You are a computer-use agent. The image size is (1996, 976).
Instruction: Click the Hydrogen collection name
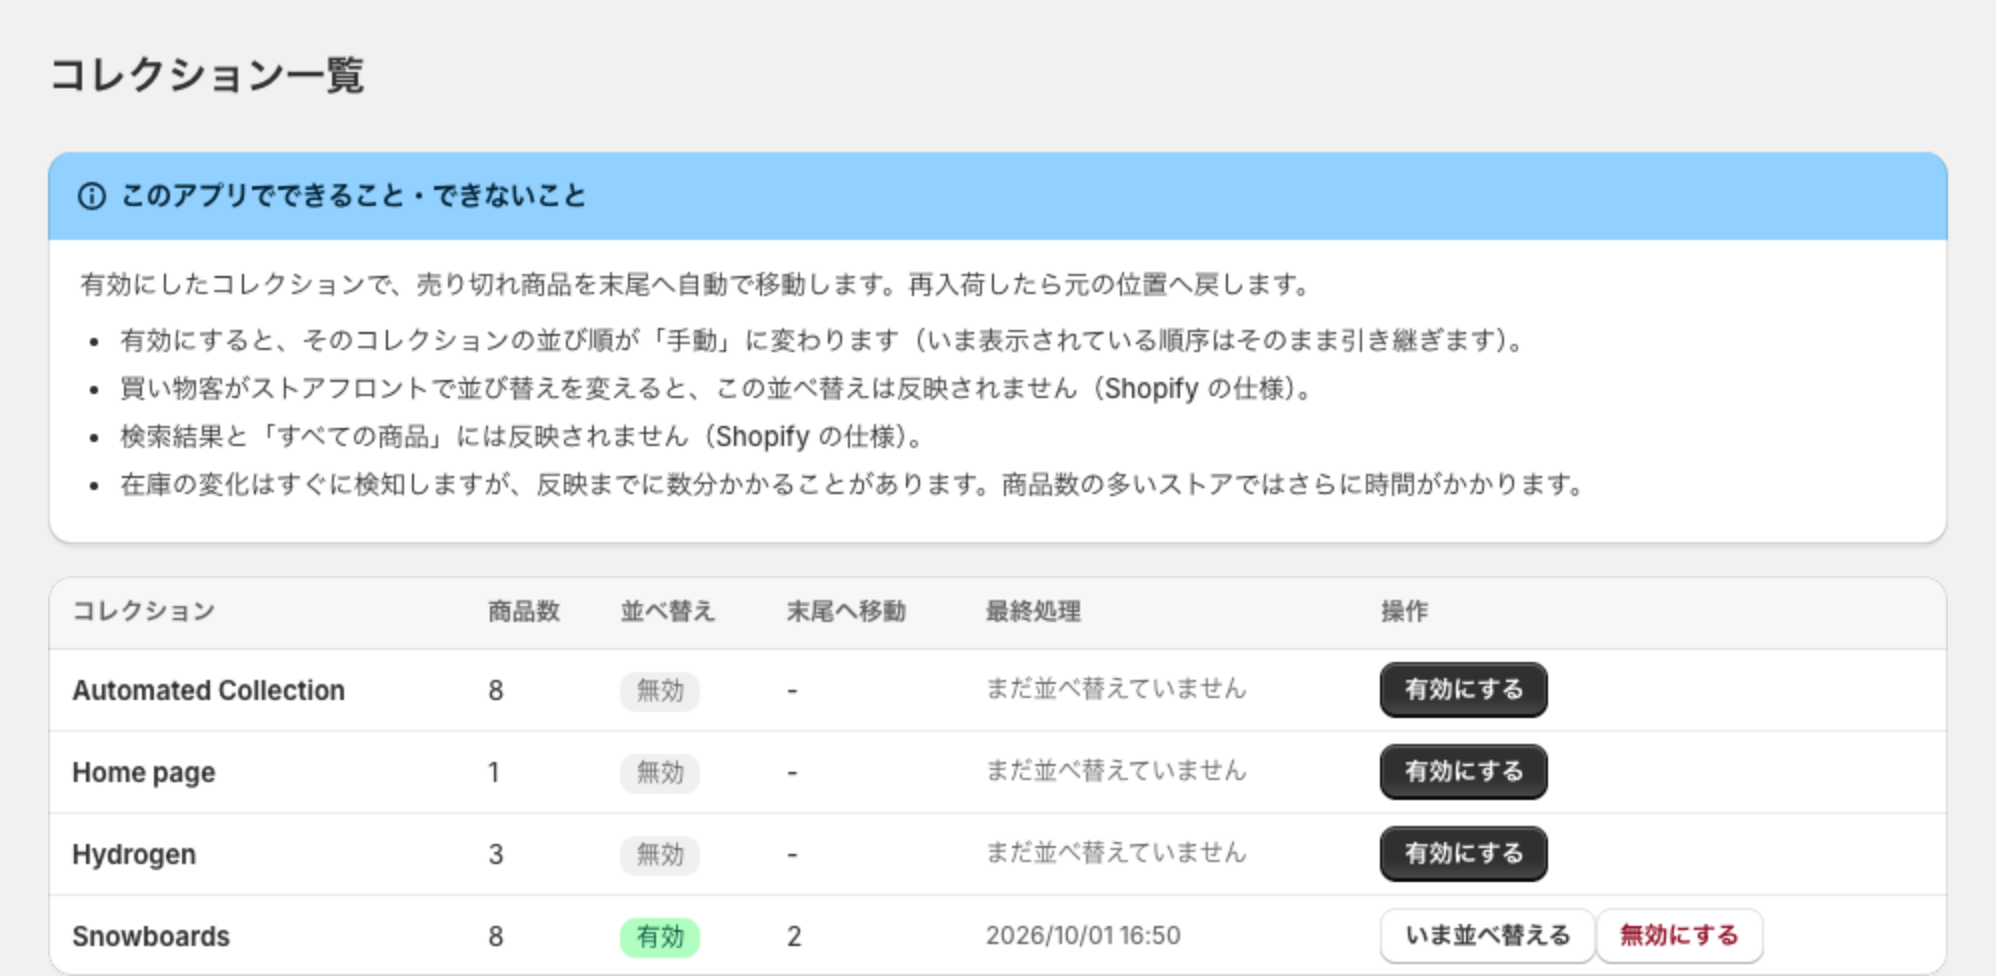point(134,854)
